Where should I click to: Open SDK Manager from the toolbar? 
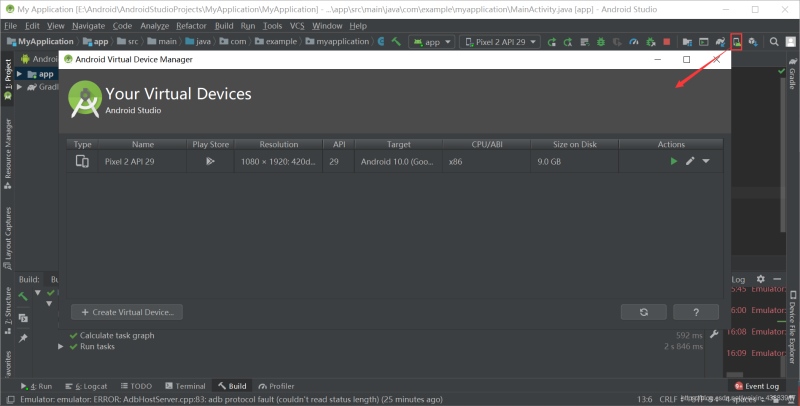point(753,42)
